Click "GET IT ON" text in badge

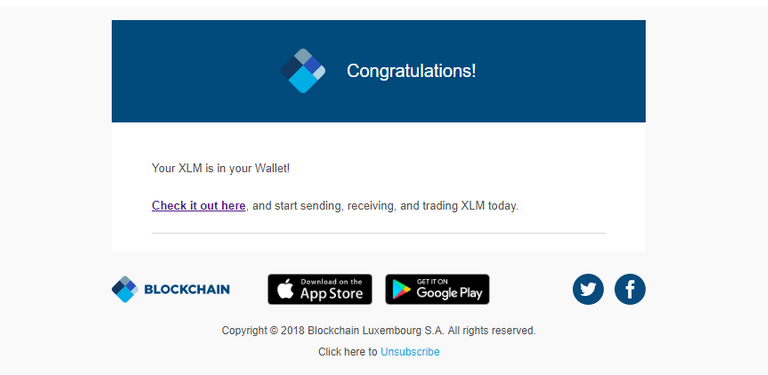coord(432,282)
